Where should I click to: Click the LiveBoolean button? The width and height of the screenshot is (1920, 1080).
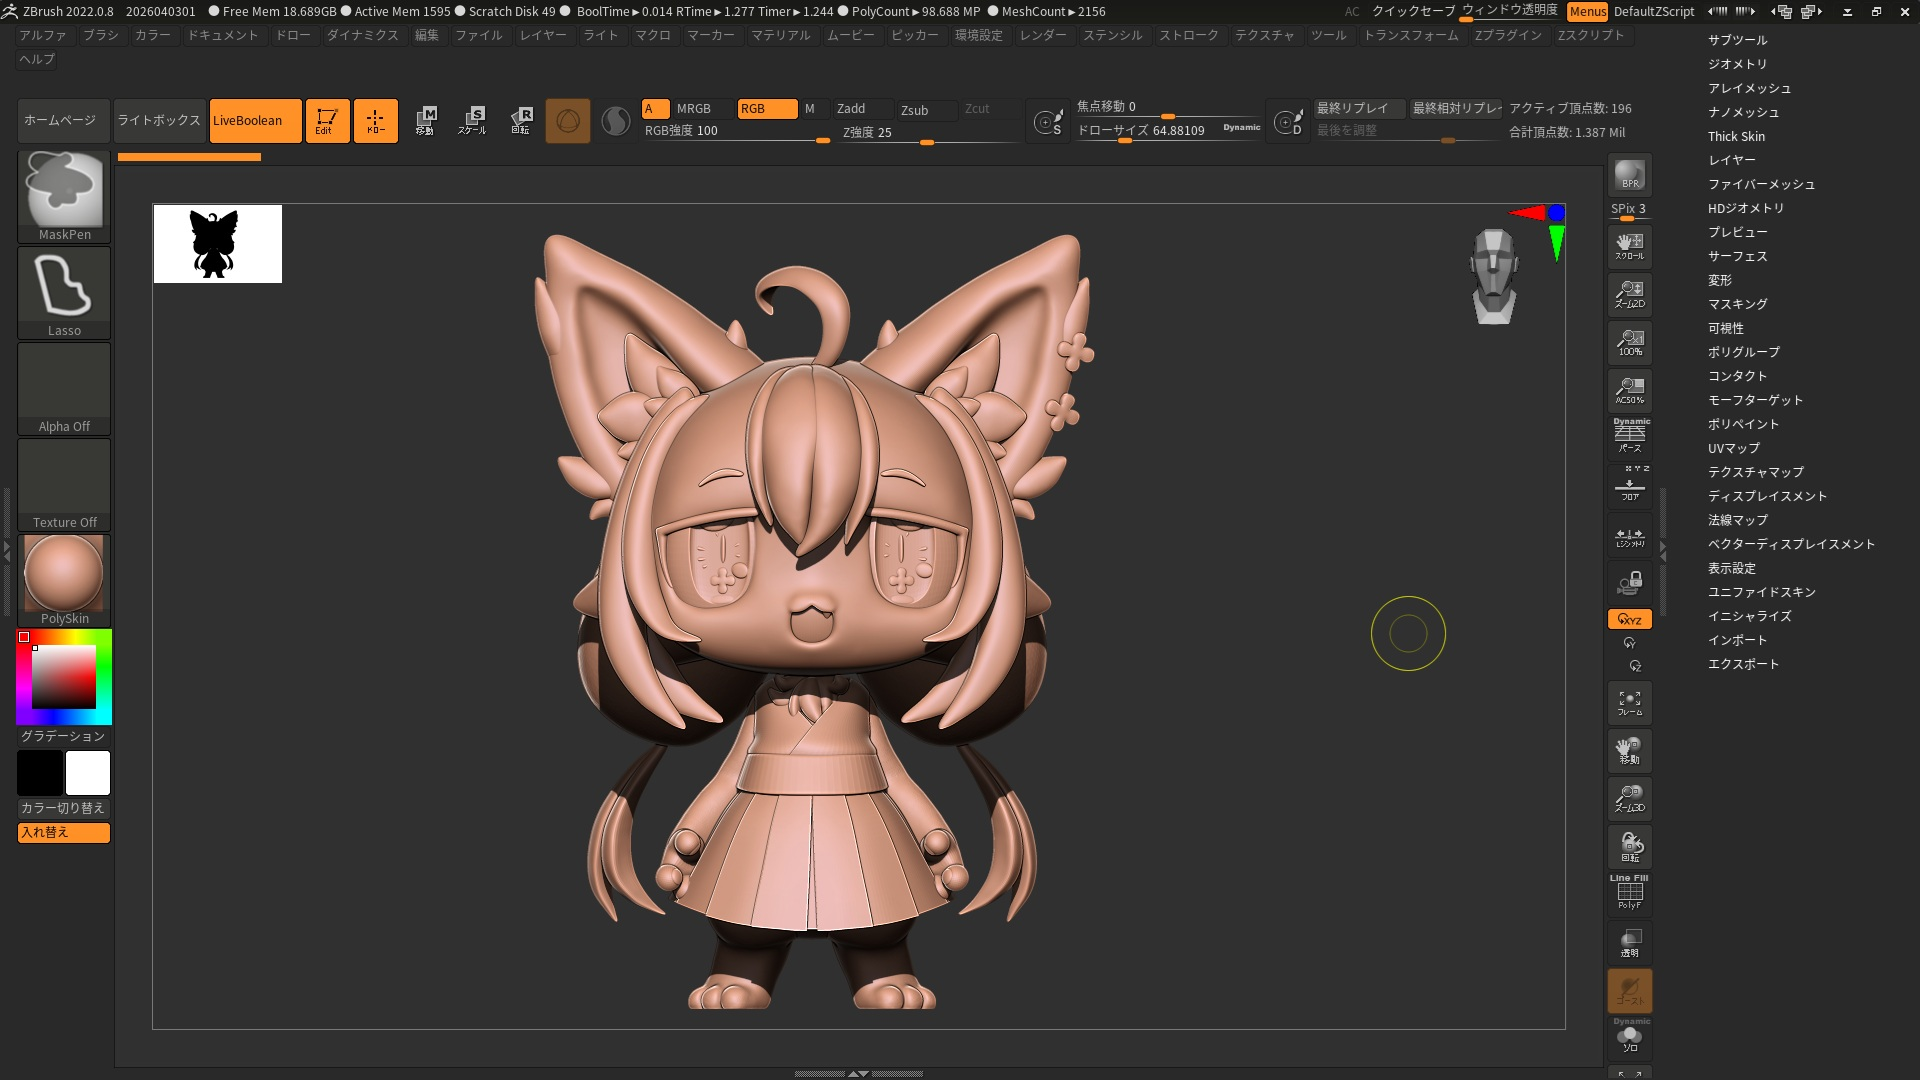tap(255, 120)
